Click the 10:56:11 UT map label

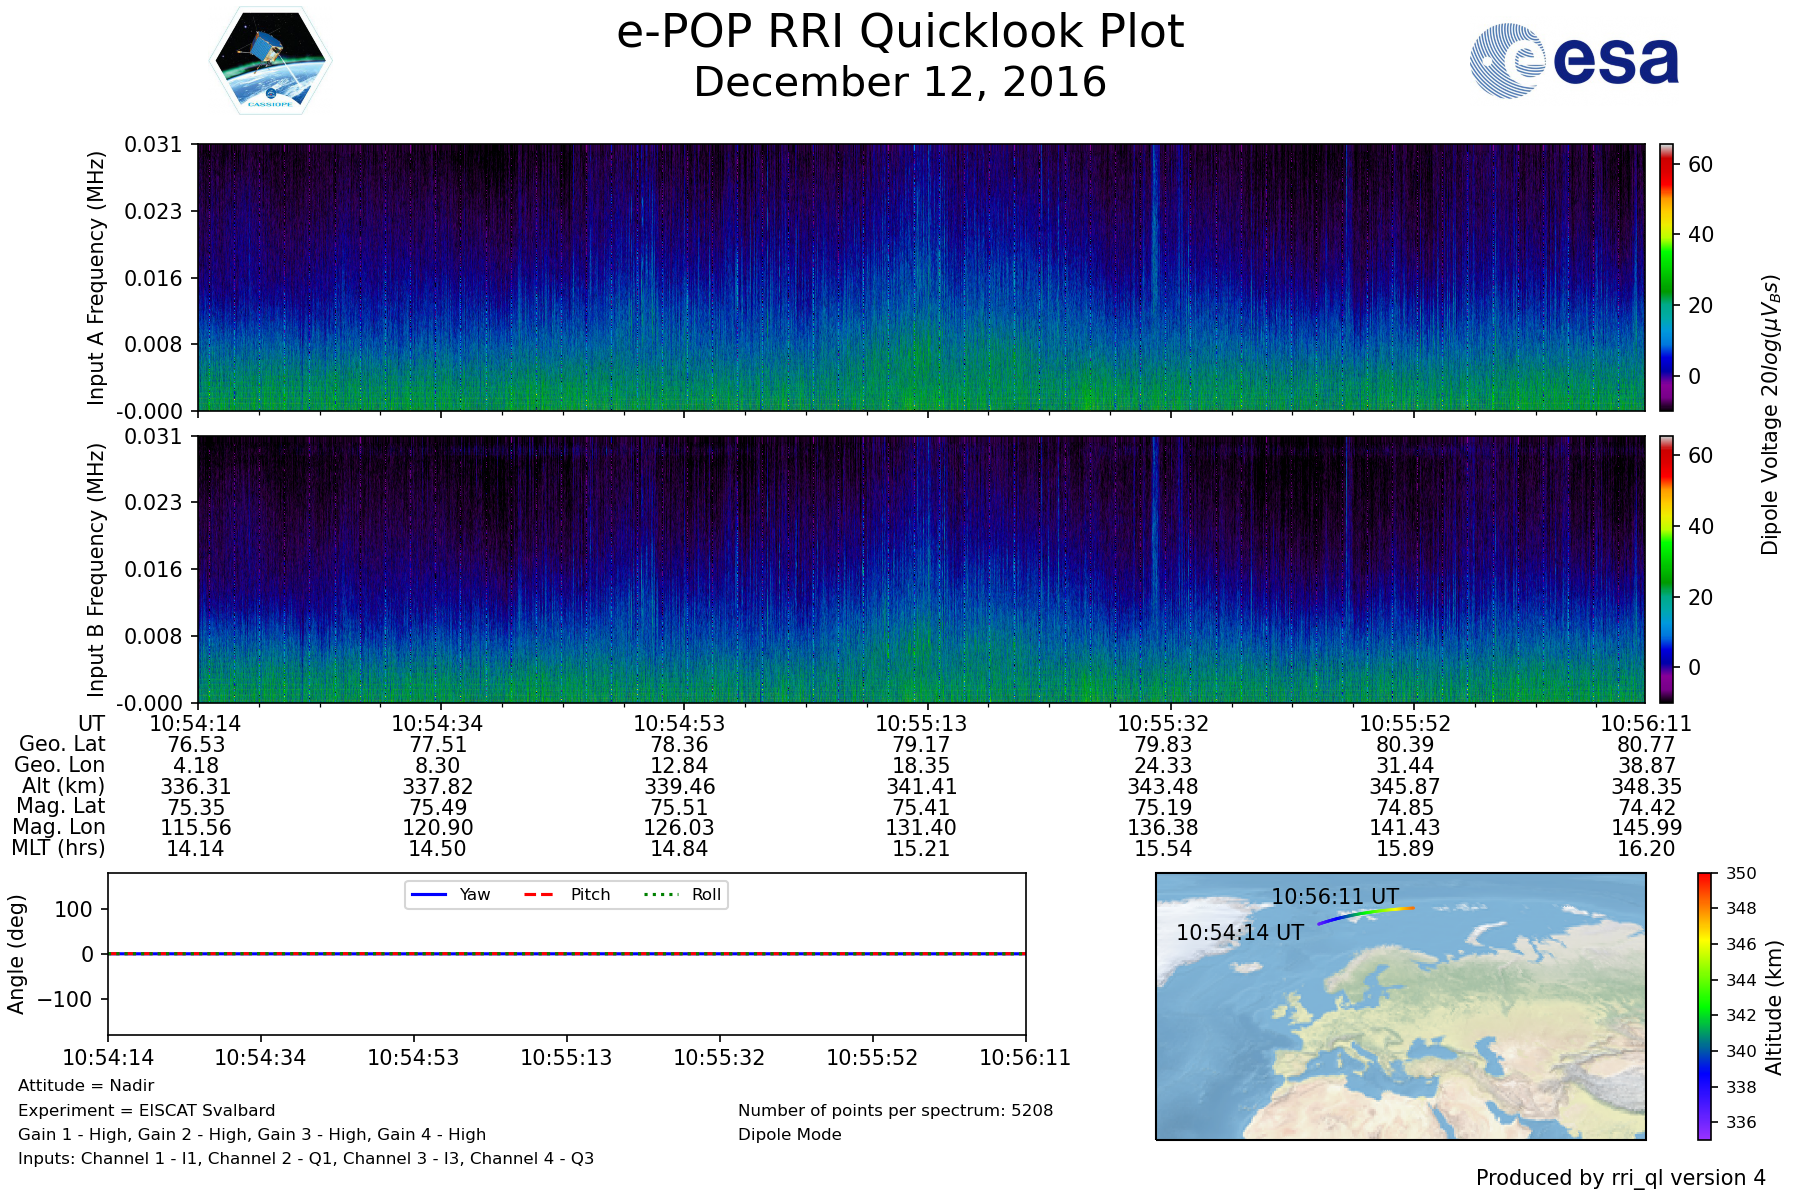(x=1334, y=896)
